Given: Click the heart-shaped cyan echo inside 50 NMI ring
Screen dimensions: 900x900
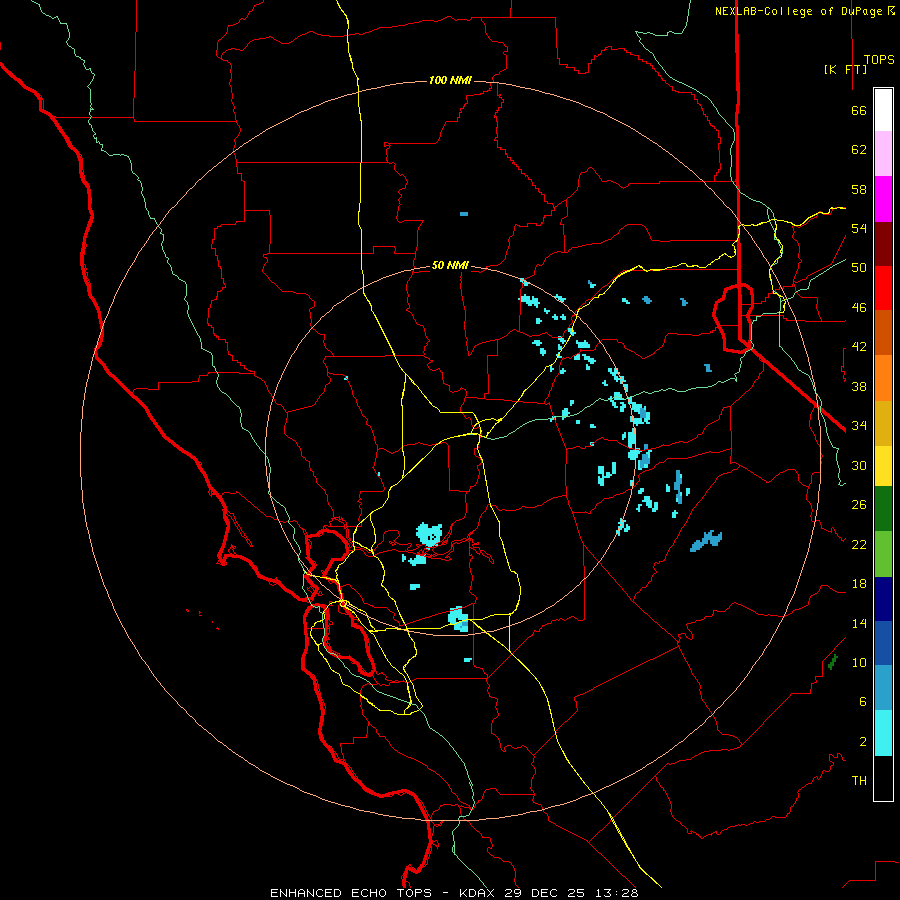Looking at the screenshot, I should [429, 534].
